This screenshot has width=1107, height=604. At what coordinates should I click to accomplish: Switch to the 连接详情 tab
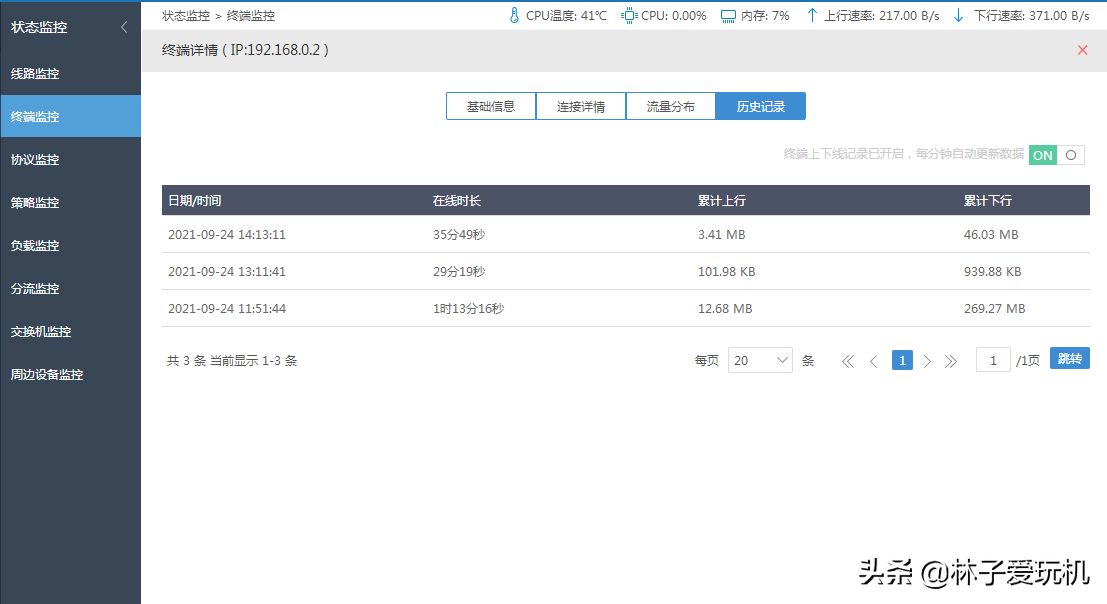coord(580,107)
